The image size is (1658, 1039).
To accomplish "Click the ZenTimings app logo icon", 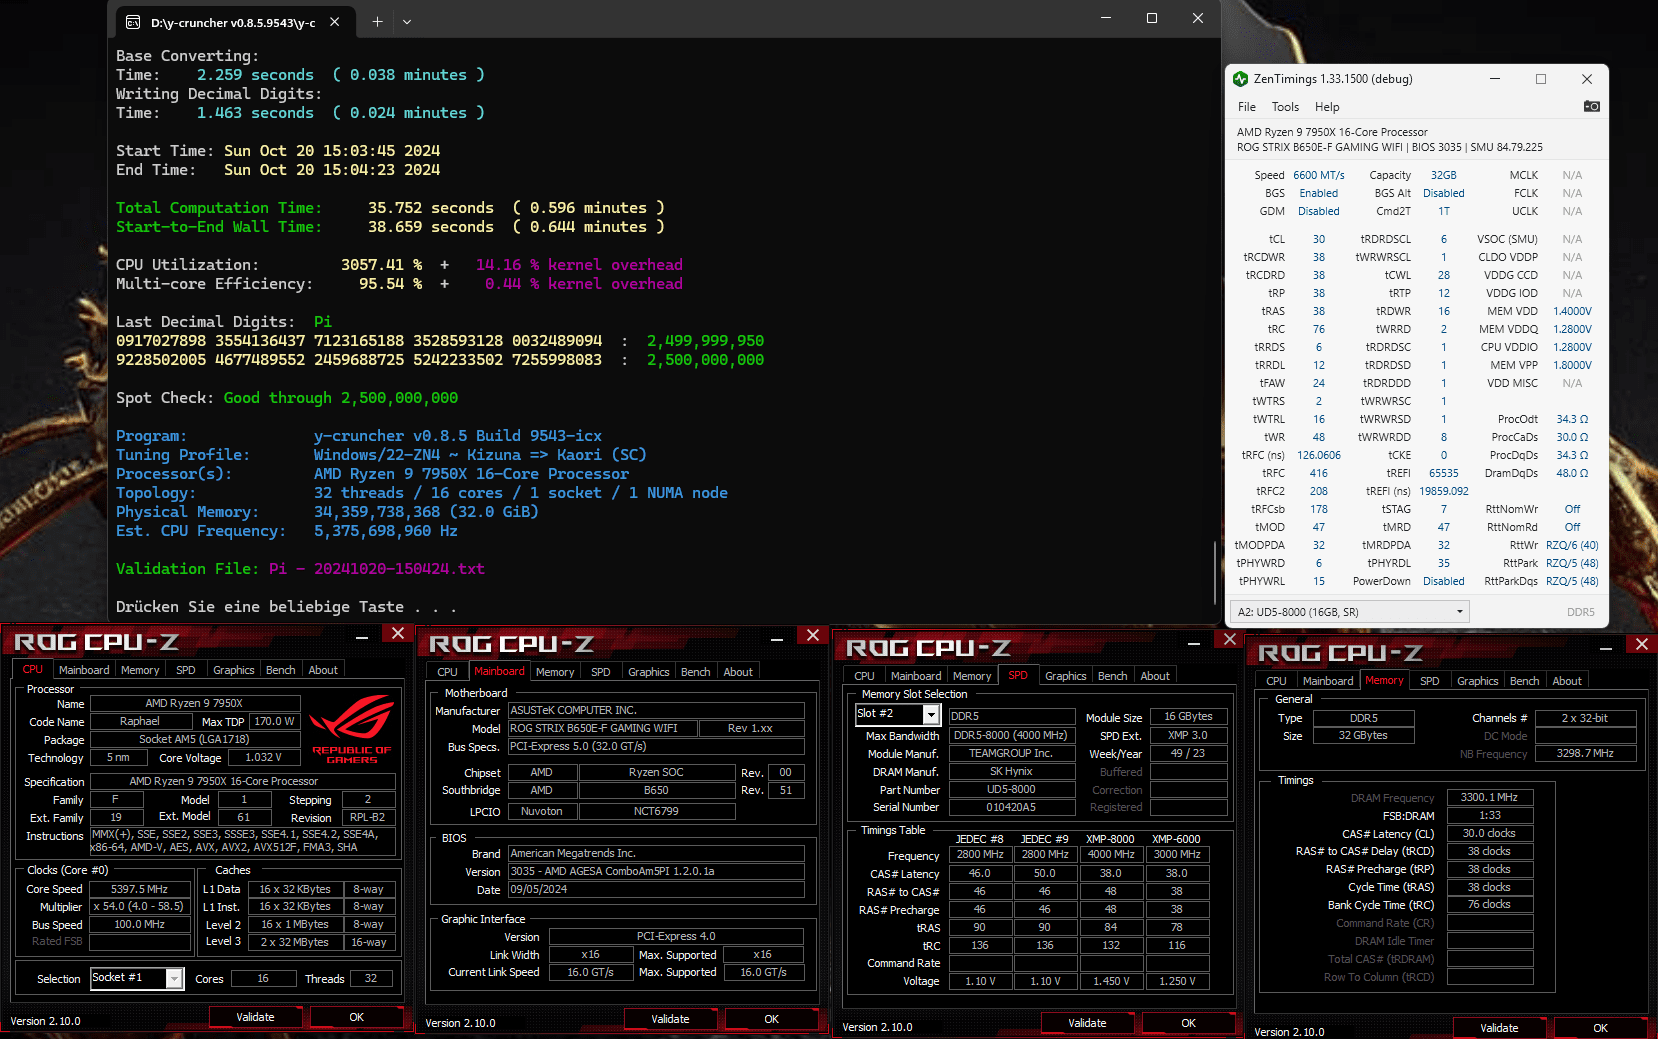I will click(1241, 79).
